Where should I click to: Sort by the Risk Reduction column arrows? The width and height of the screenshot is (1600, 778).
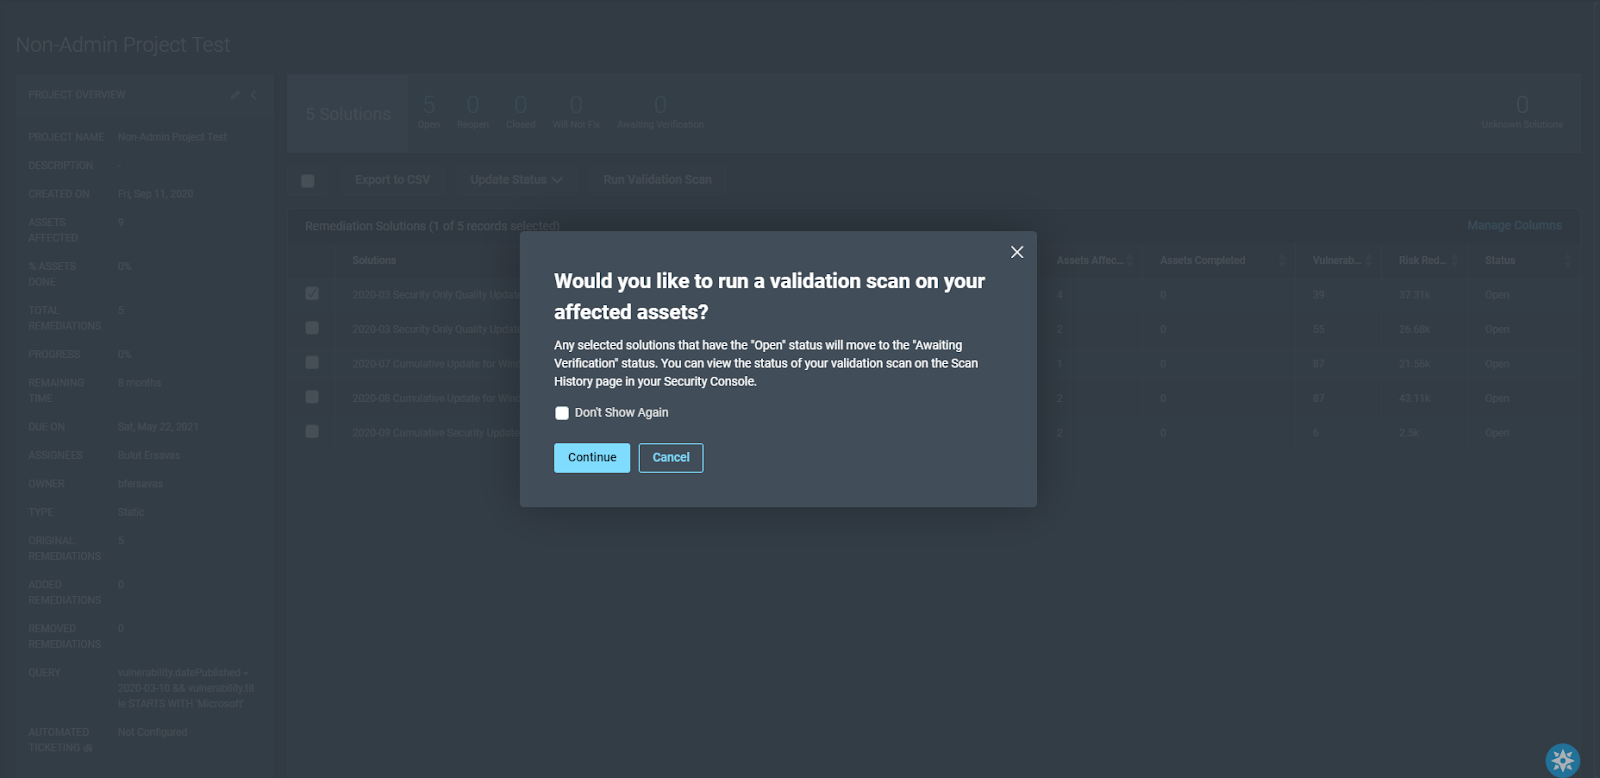click(1455, 261)
